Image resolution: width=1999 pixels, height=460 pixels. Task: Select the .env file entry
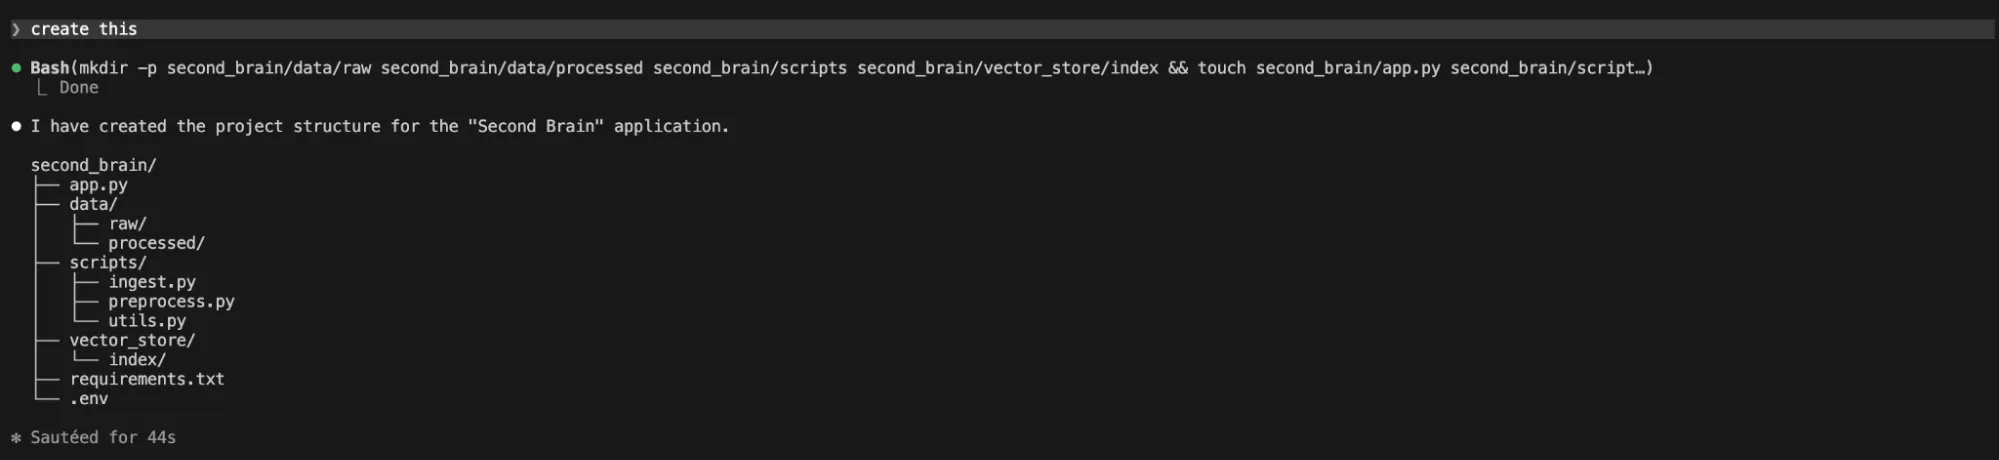89,399
